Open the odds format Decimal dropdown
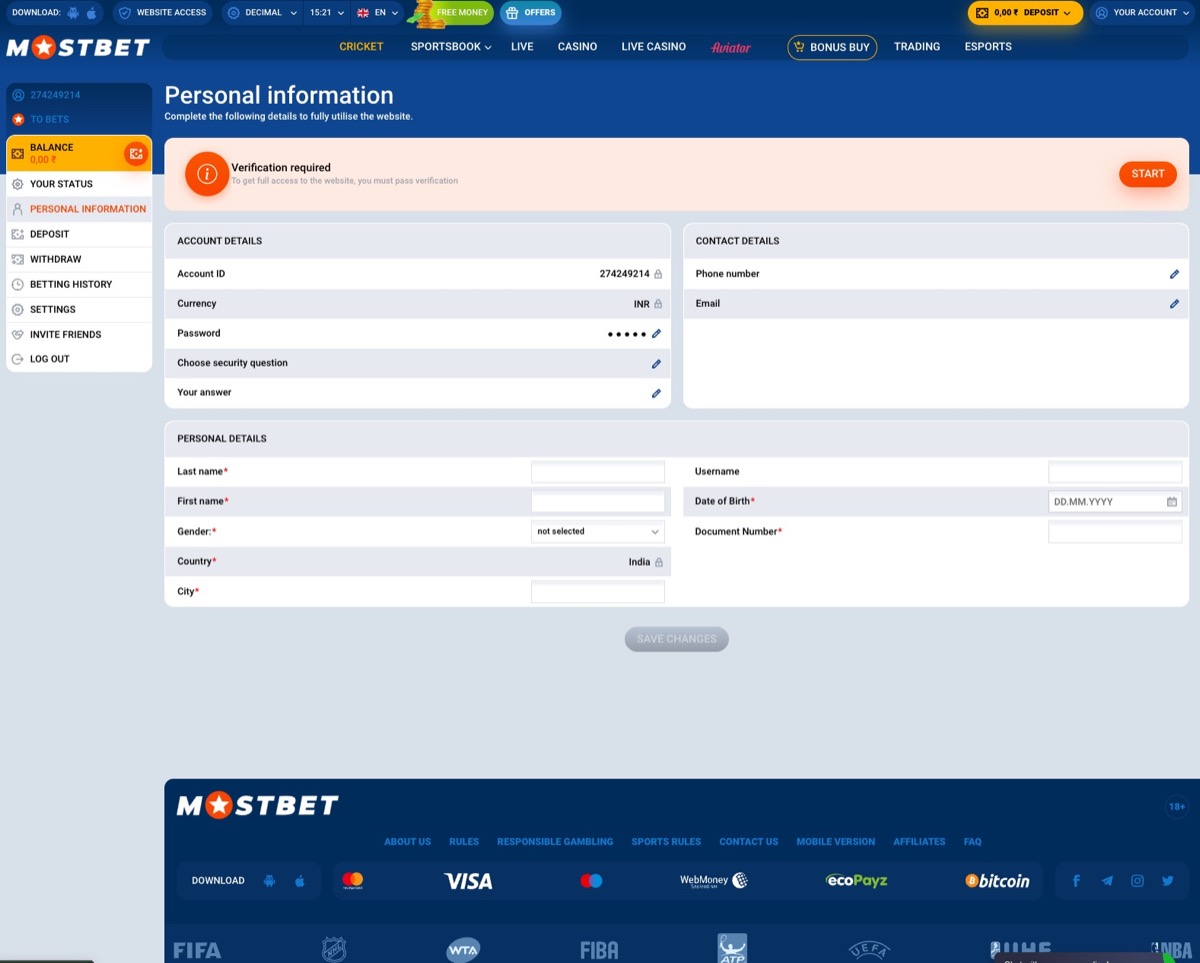 click(261, 13)
